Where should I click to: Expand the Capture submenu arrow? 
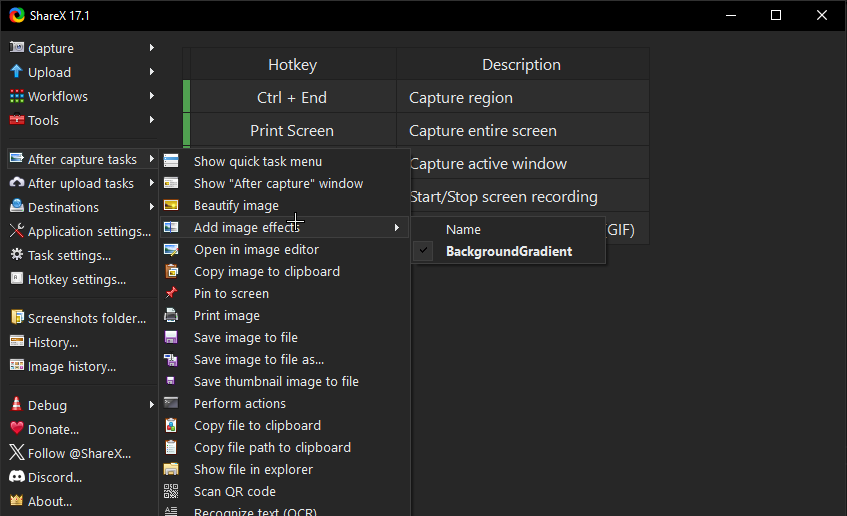click(152, 48)
